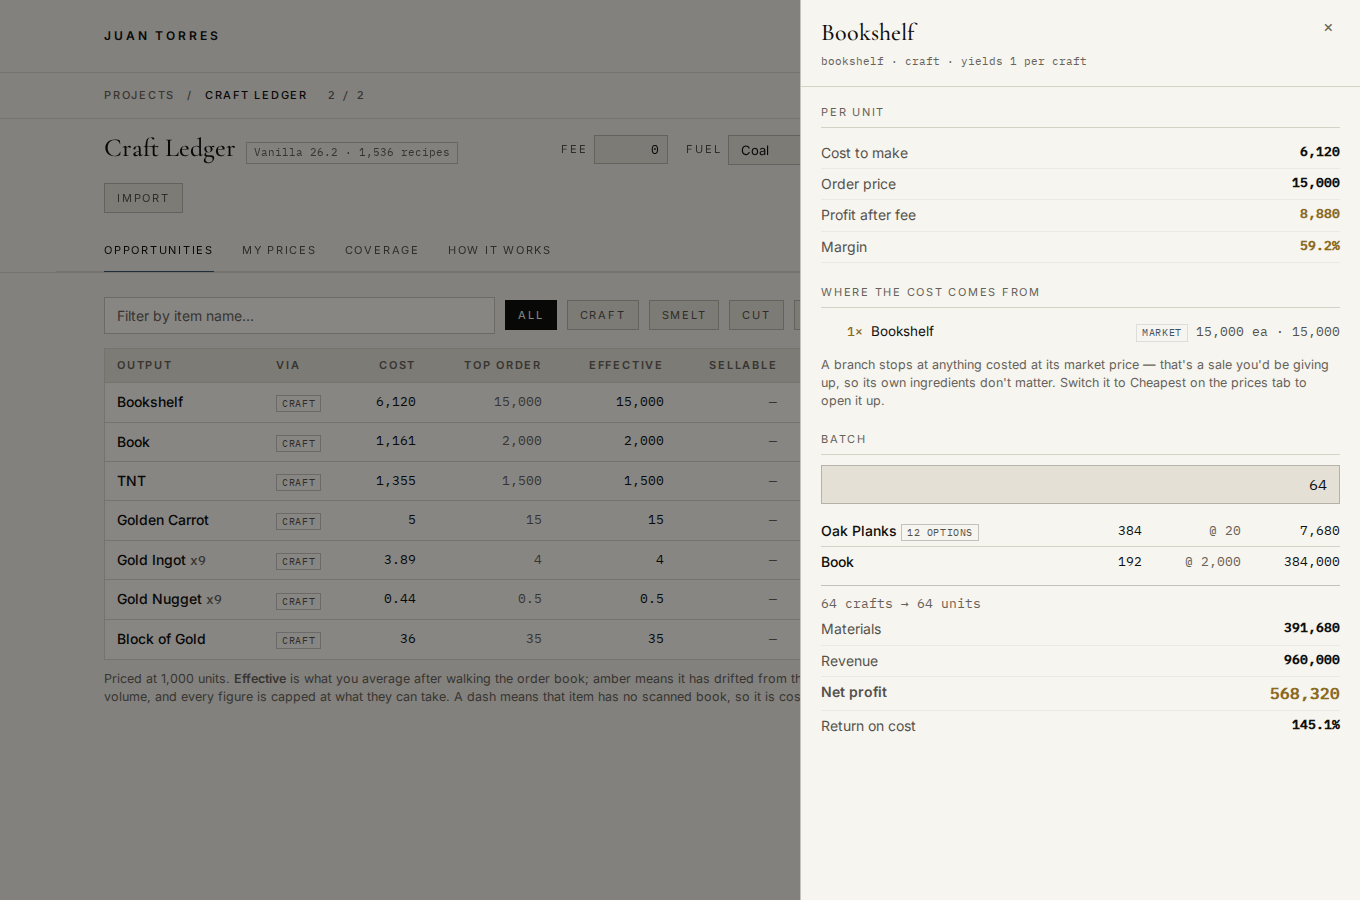This screenshot has width=1360, height=900.
Task: Click the Craft badge in TNT row
Action: pos(299,482)
